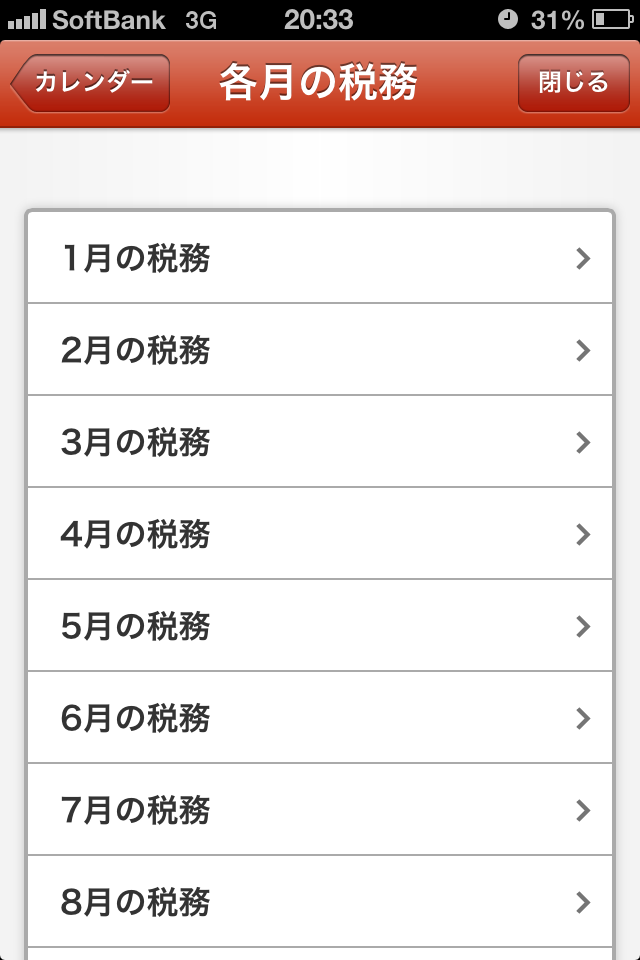Tap the clock alarm status icon
This screenshot has height=960, width=640.
point(509,19)
